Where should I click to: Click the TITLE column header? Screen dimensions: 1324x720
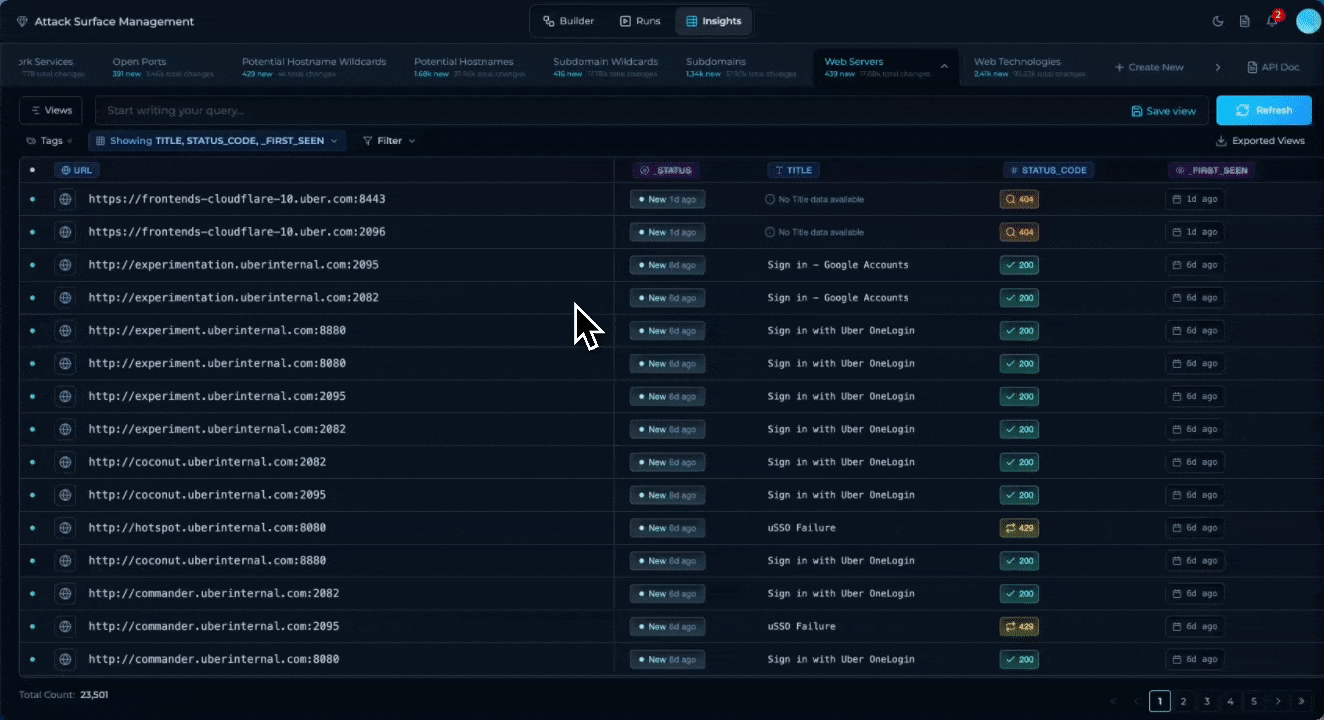(793, 170)
